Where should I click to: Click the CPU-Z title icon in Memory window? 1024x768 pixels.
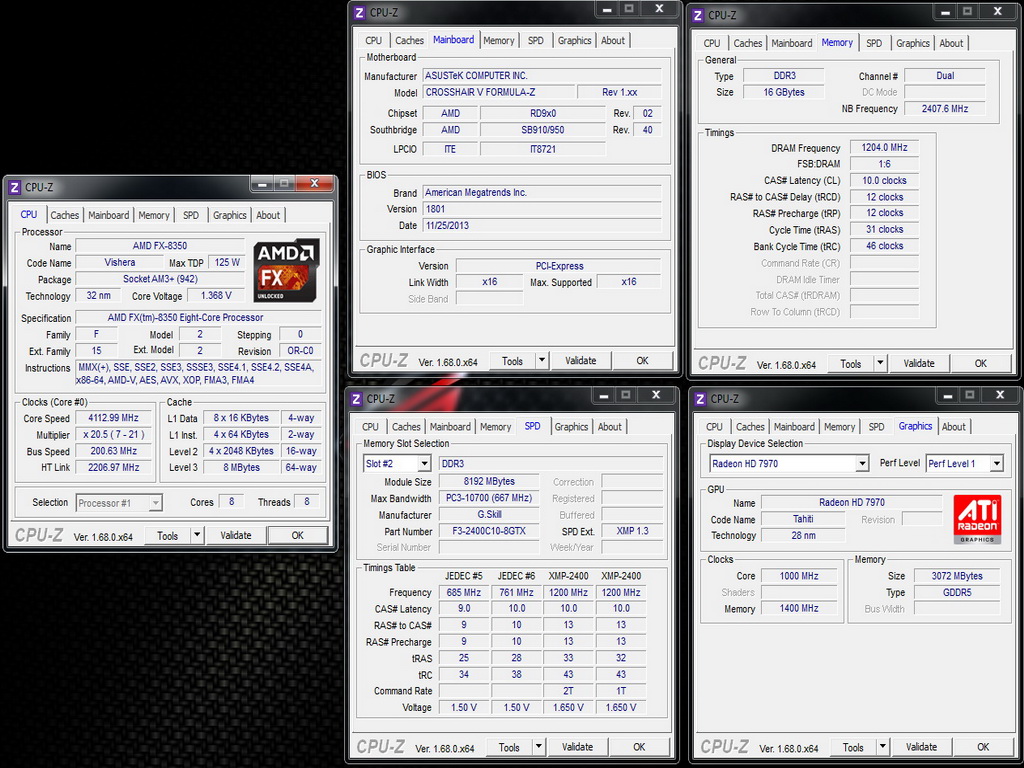pos(698,15)
